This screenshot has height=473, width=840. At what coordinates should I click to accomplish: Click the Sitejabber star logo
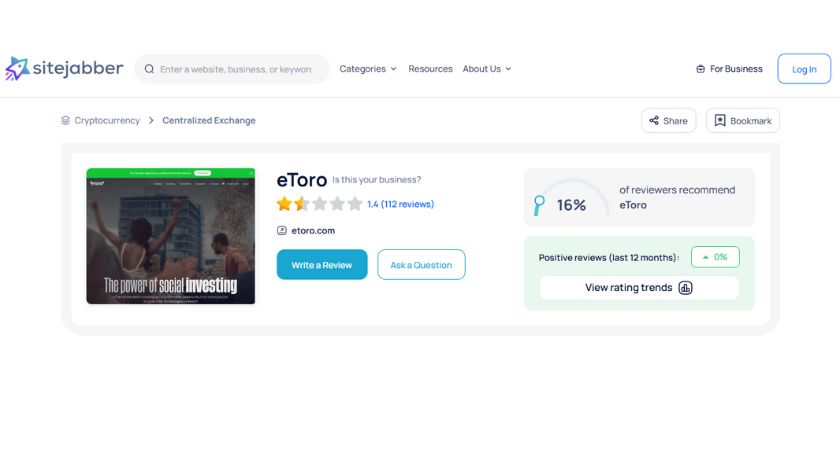(17, 69)
